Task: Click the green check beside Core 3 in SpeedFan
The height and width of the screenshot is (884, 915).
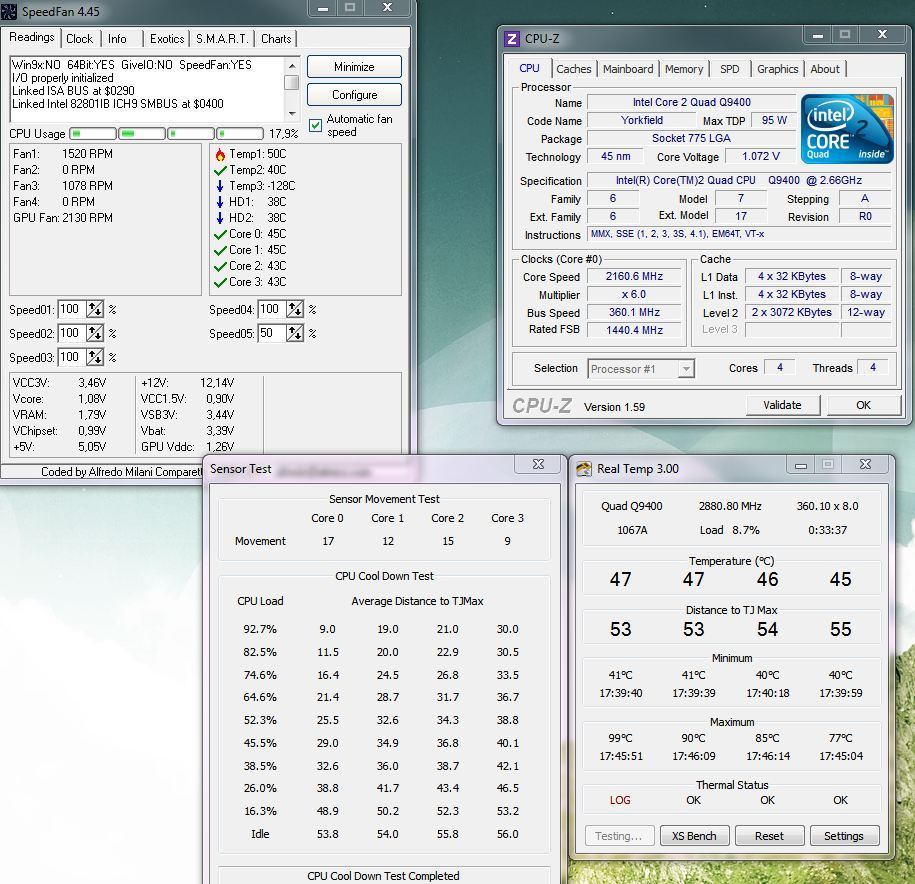Action: (220, 282)
